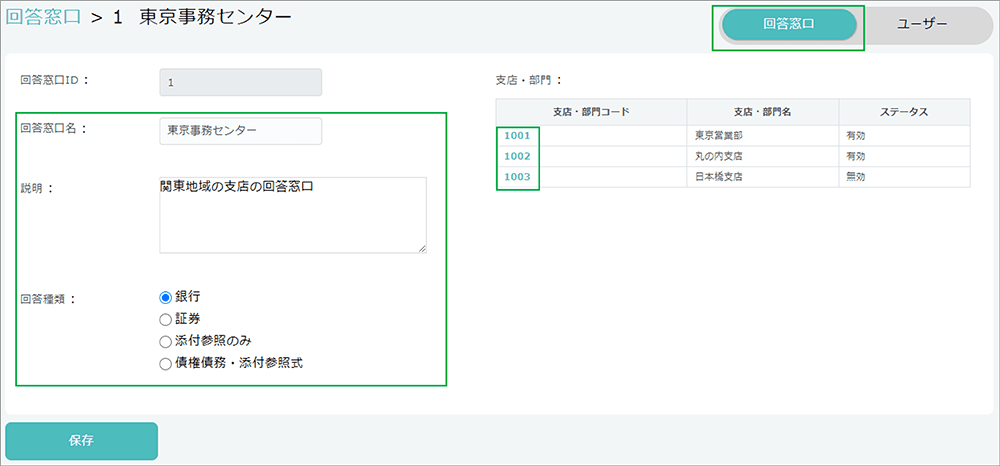
Task: Click the 無効 status of 日本橋支店
Action: point(855,177)
